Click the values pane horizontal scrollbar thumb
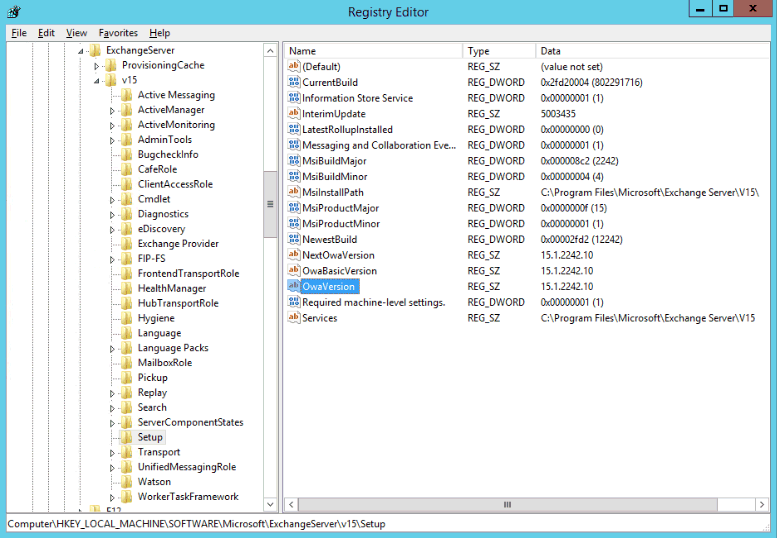 [x=507, y=505]
